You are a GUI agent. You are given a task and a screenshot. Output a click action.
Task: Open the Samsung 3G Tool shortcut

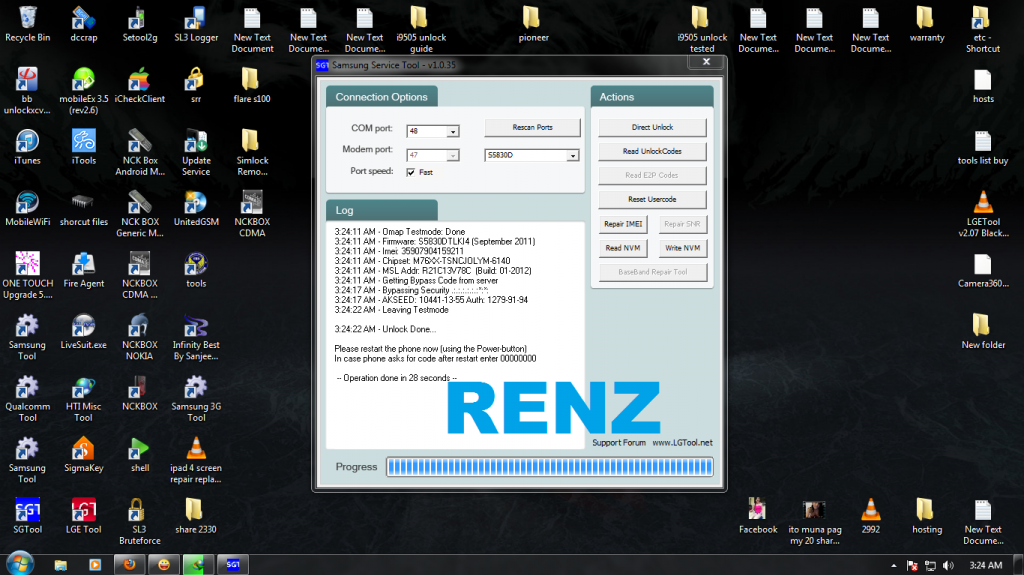click(x=196, y=399)
